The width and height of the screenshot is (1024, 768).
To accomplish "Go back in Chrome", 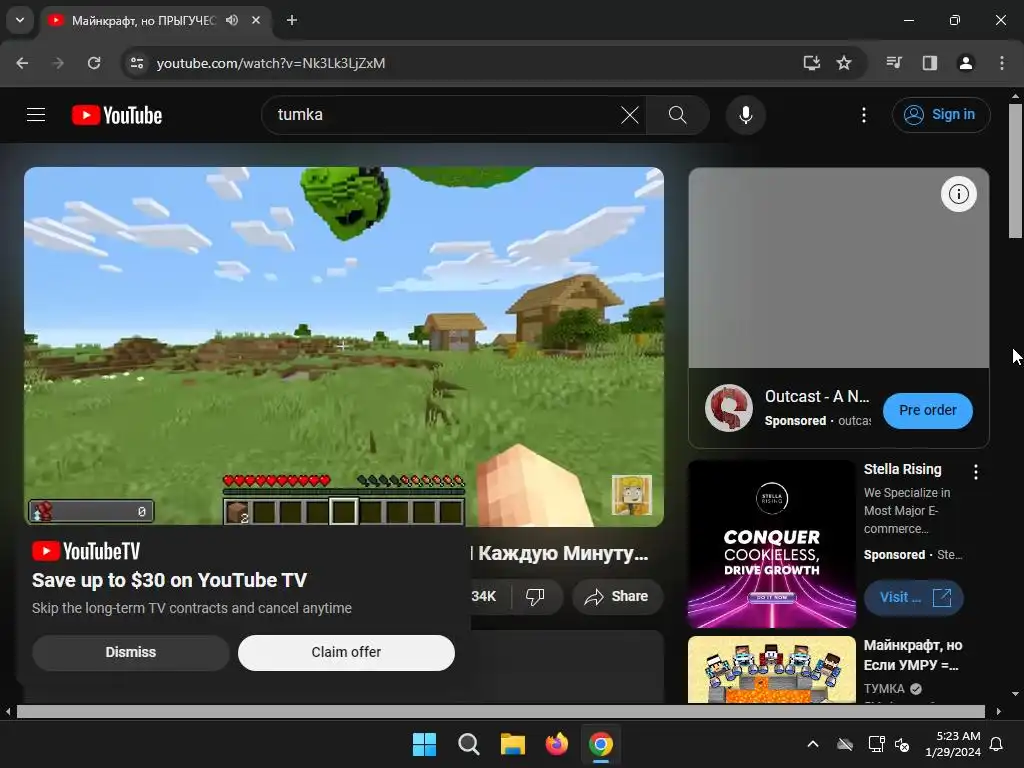I will 22,63.
